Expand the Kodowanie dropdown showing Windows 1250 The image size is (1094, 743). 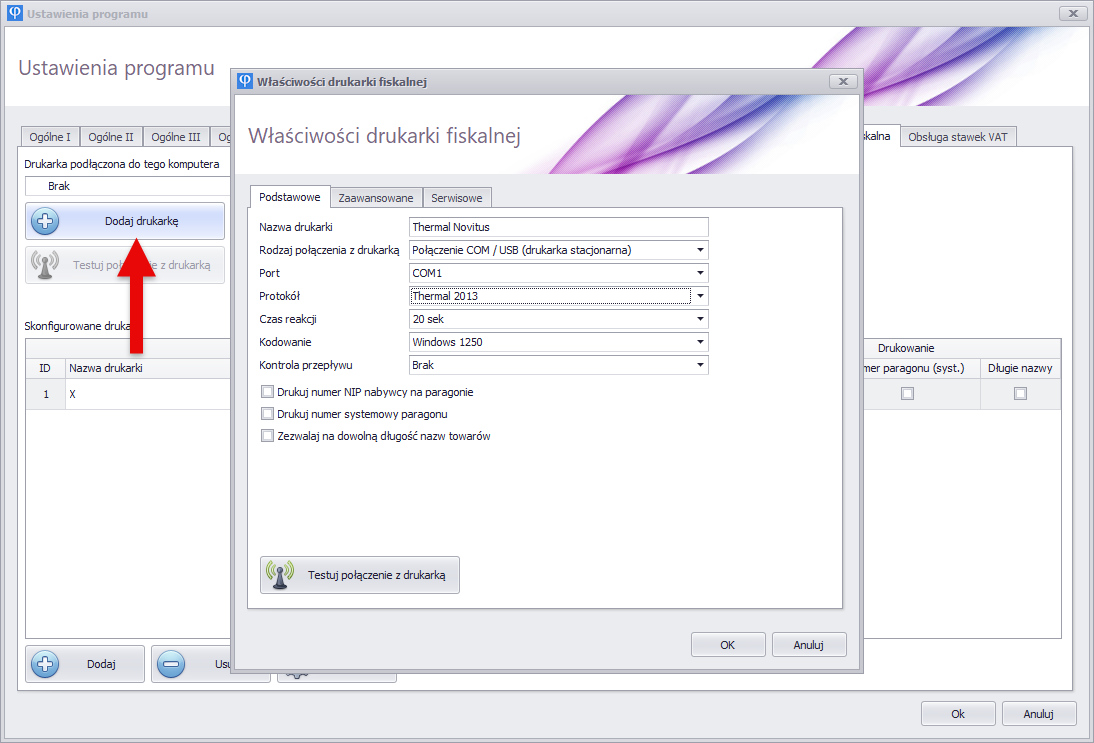[700, 342]
